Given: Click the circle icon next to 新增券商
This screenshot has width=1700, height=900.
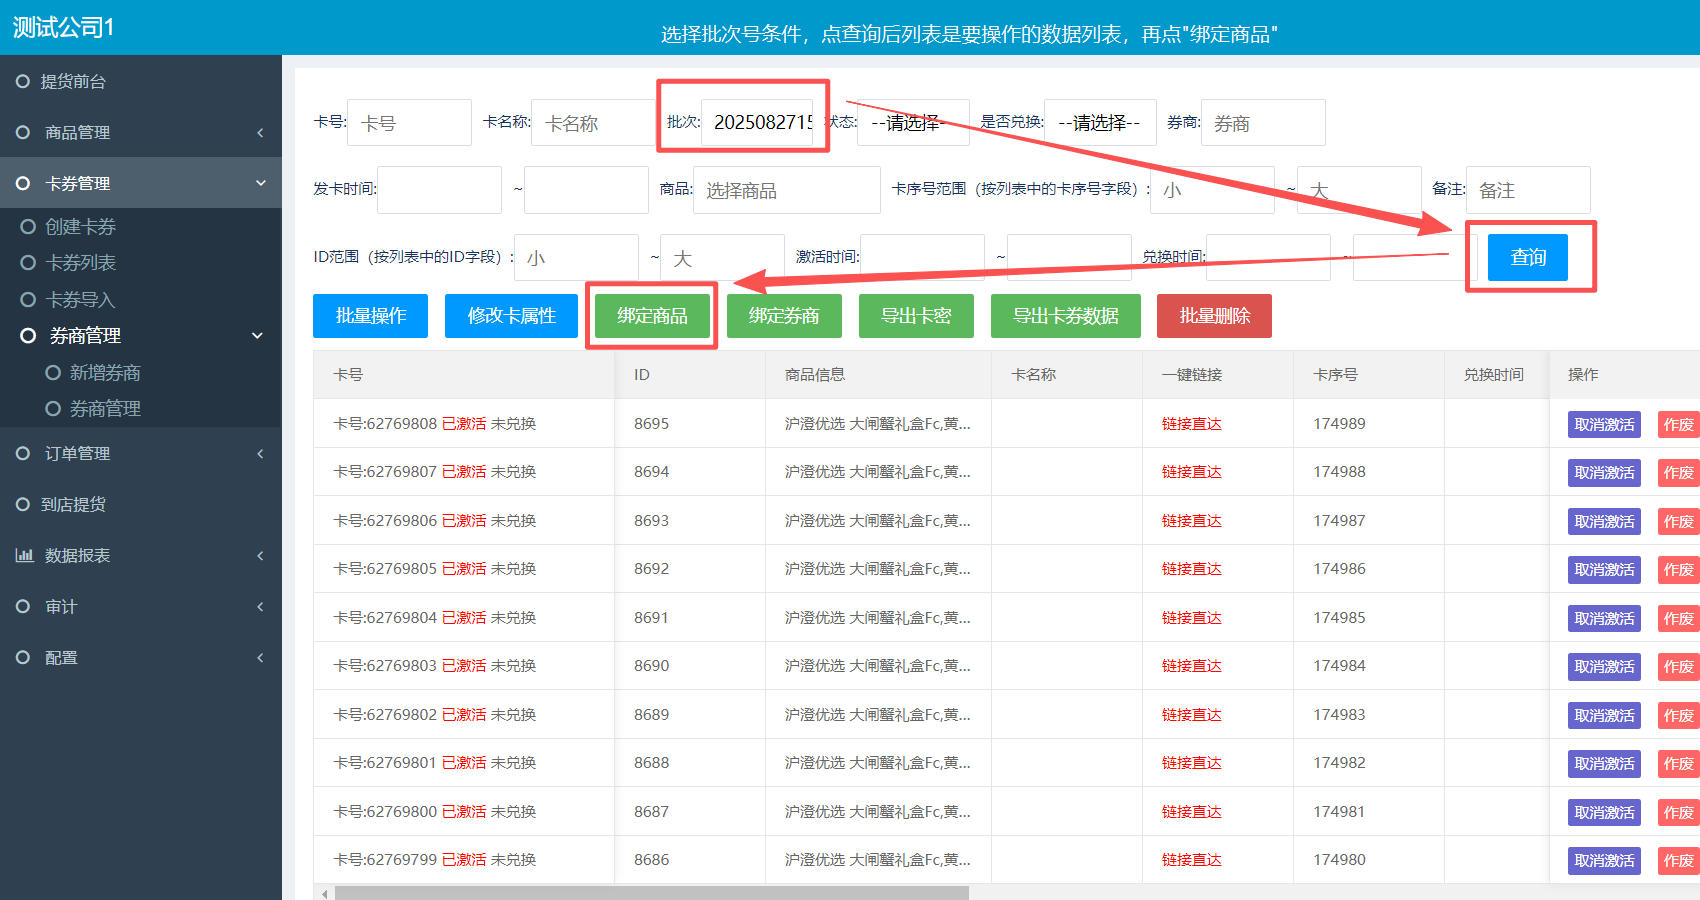Looking at the screenshot, I should [53, 373].
